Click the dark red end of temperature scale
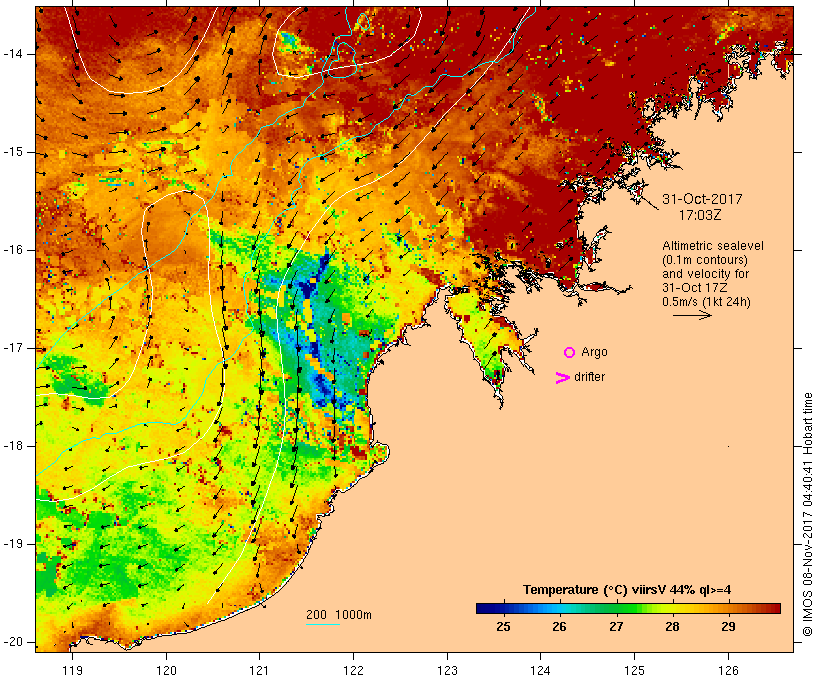 pos(776,608)
